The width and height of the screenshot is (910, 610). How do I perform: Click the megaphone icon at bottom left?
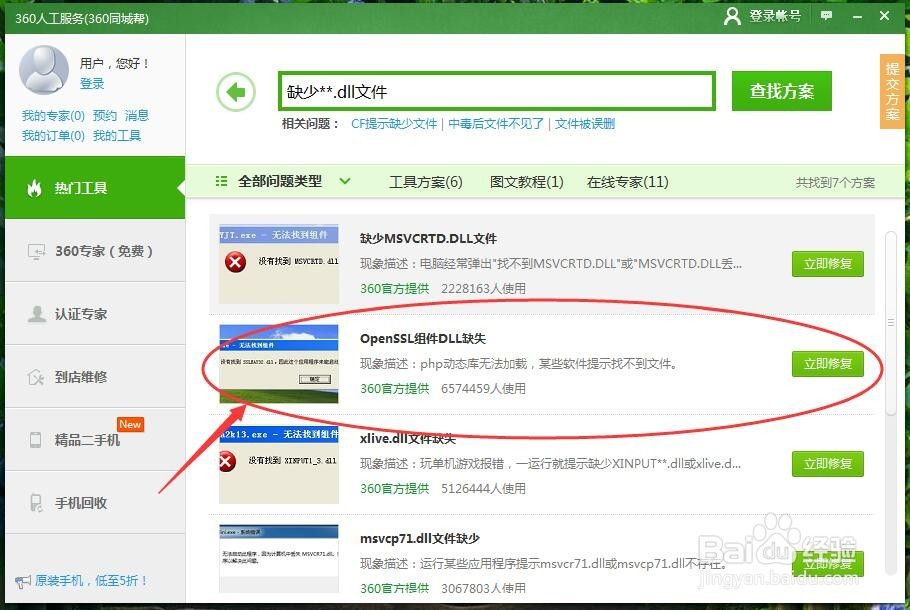pos(23,581)
